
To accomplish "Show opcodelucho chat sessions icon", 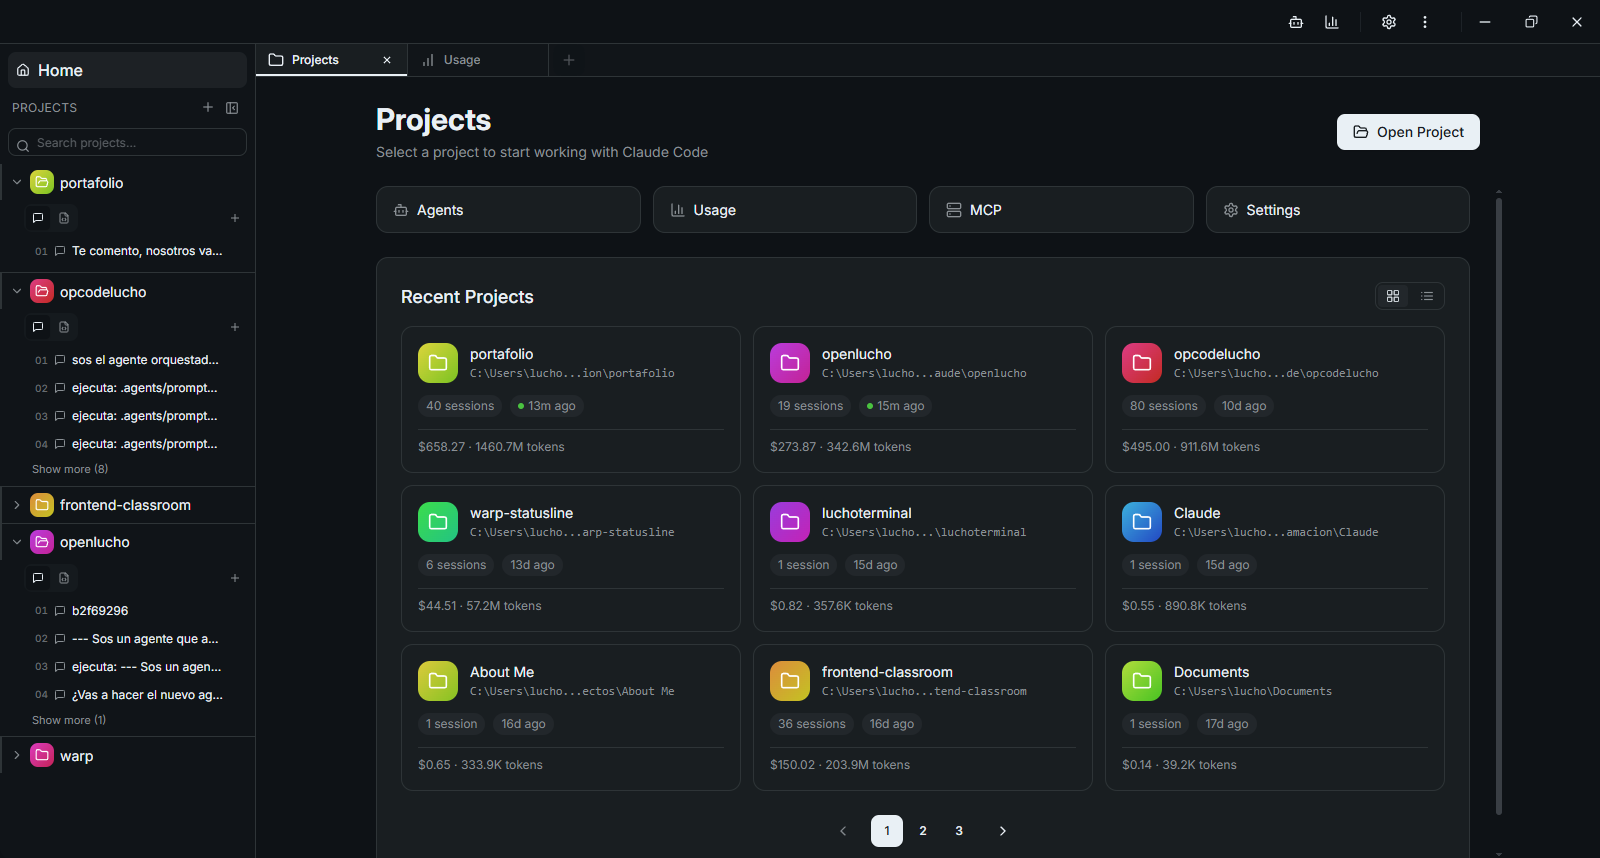I will pyautogui.click(x=38, y=327).
